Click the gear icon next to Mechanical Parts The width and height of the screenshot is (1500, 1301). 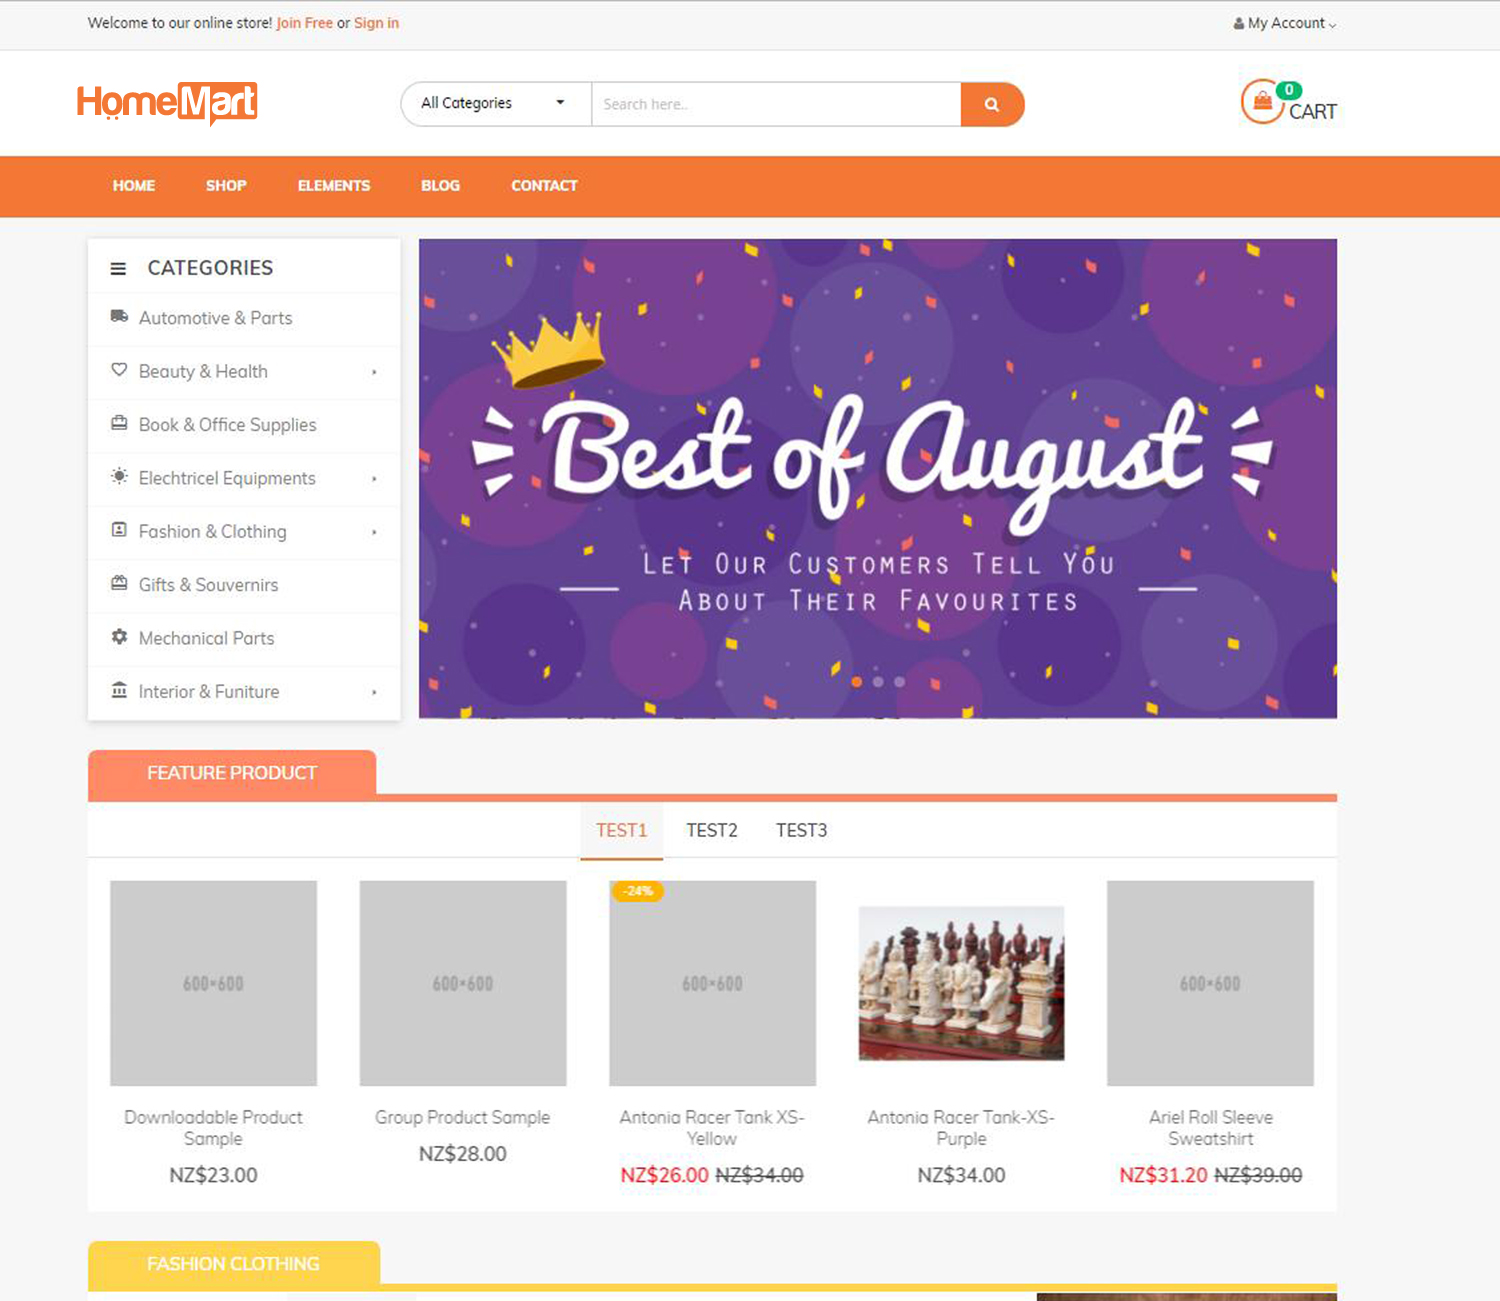(119, 637)
